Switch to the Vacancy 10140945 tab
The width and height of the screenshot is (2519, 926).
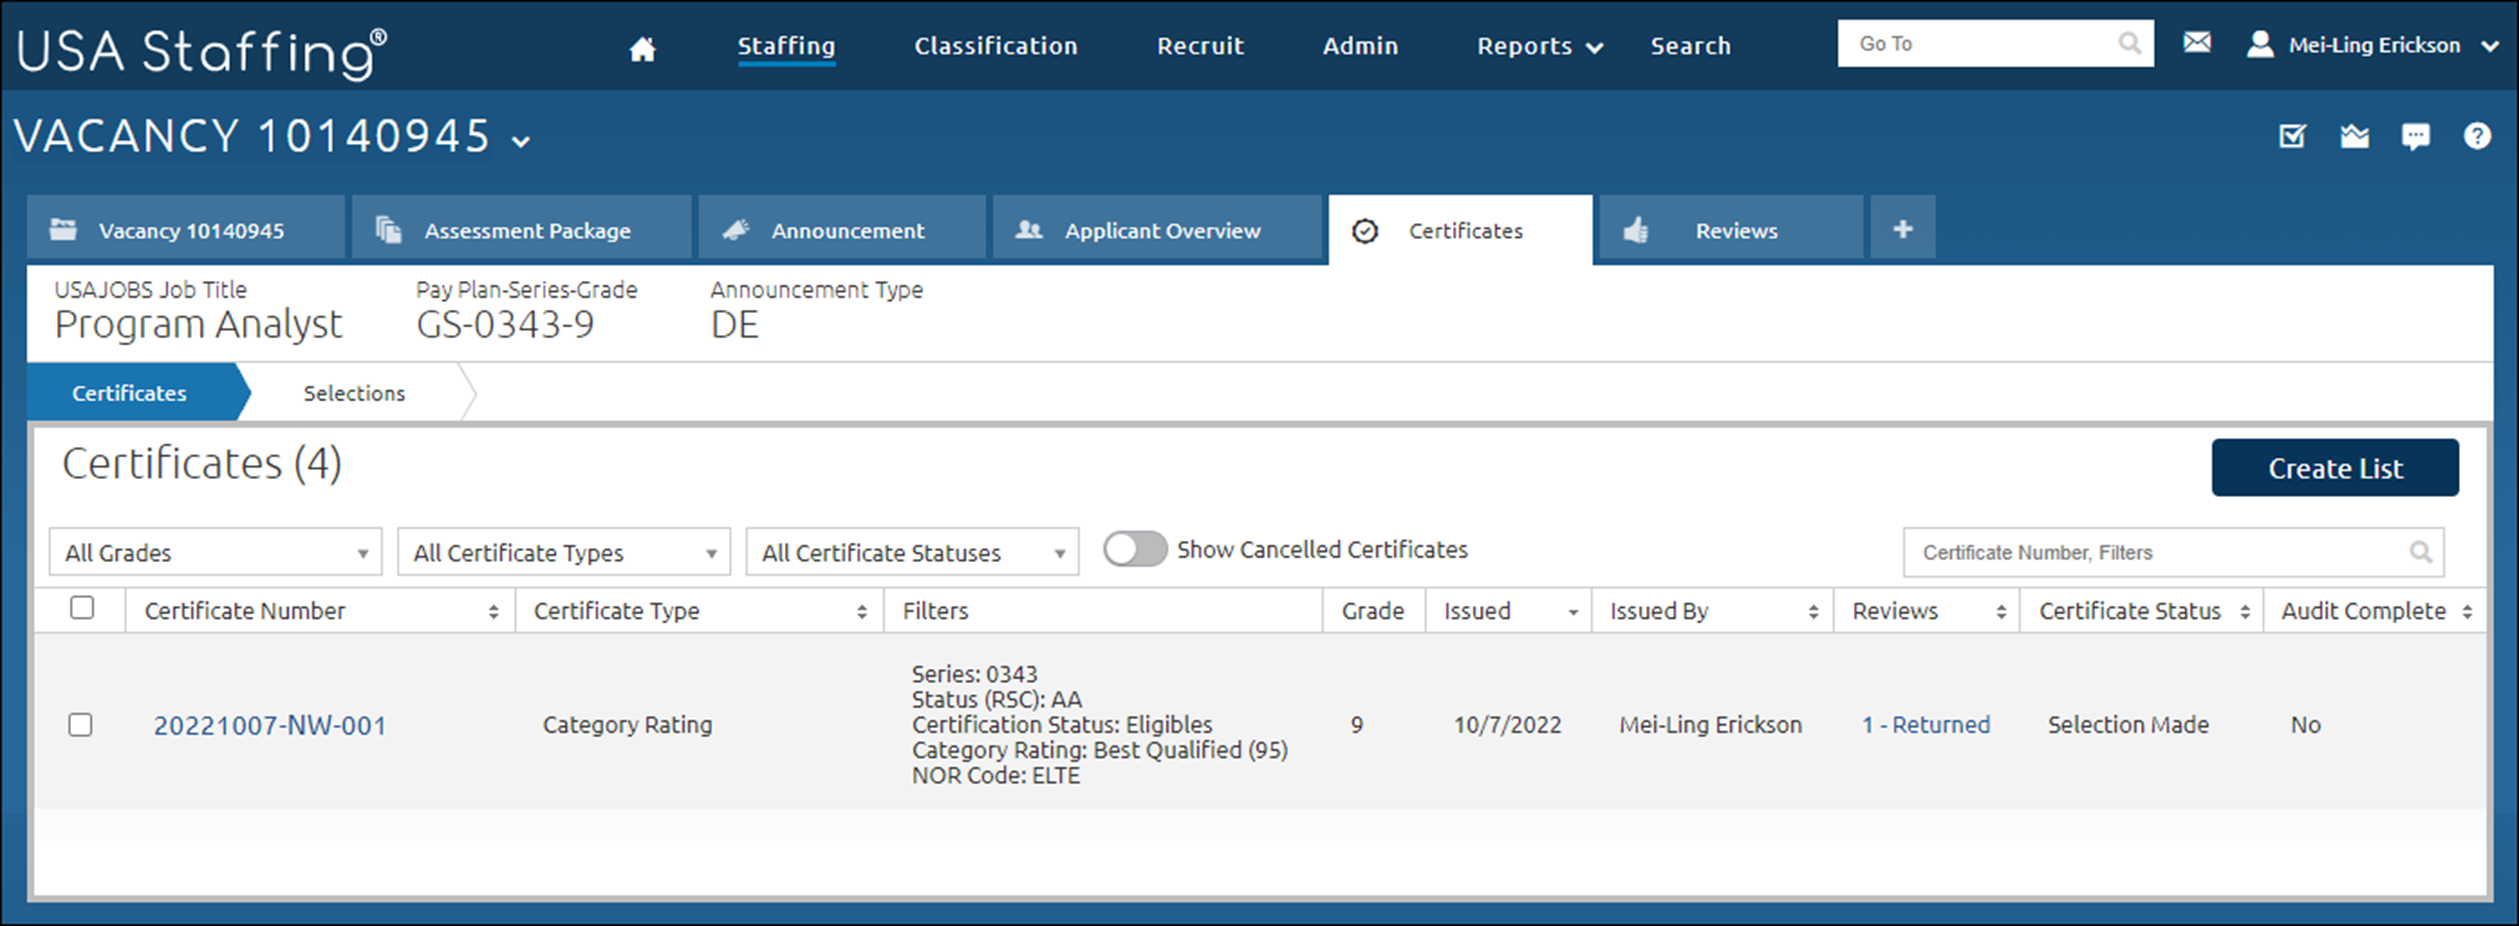coord(186,229)
